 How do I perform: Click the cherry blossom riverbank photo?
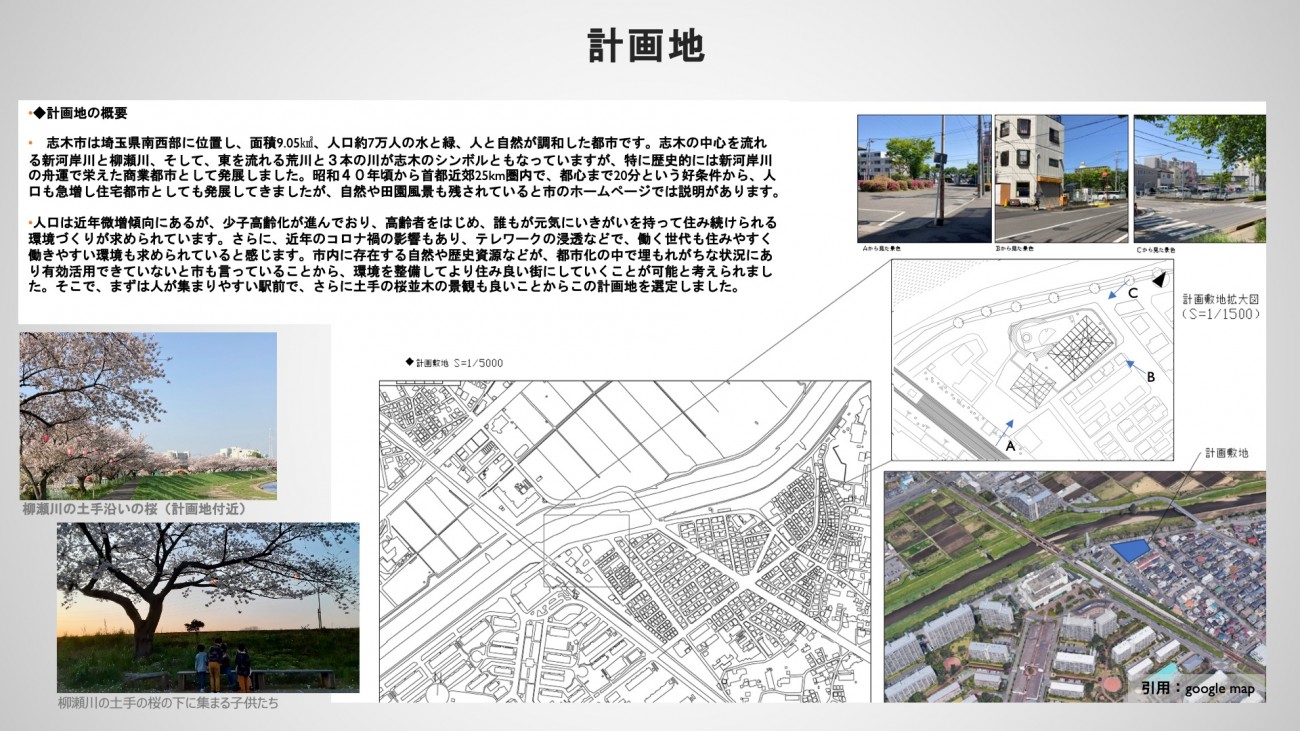[x=148, y=415]
